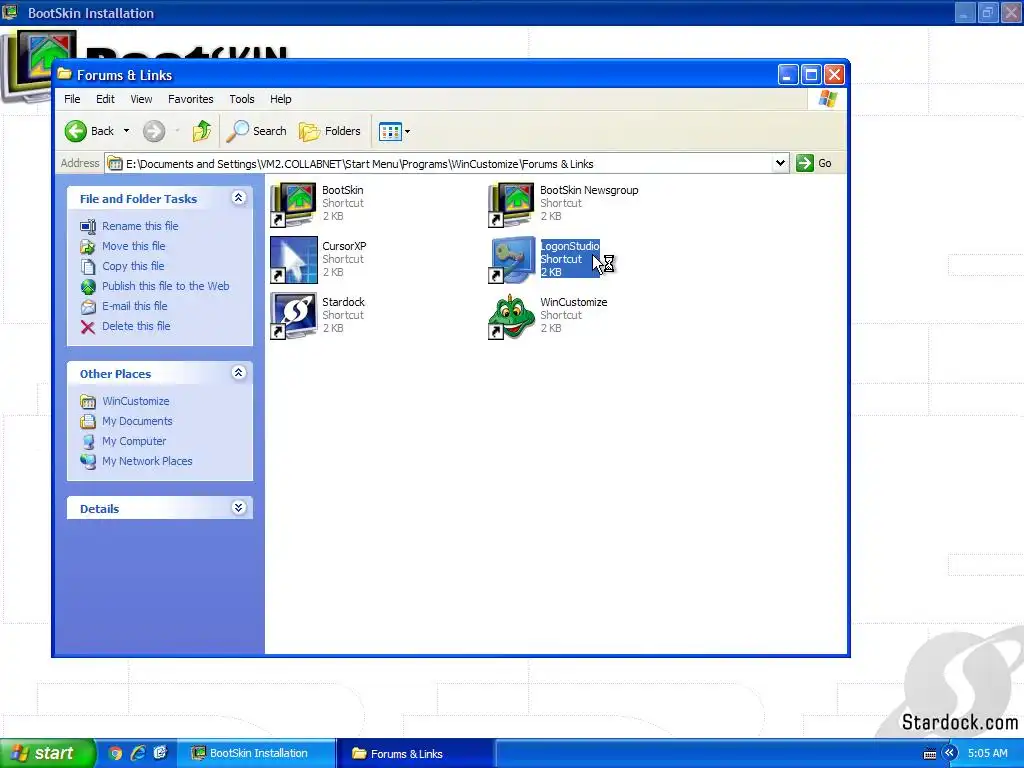Minimize the Forums & Links window

[788, 75]
